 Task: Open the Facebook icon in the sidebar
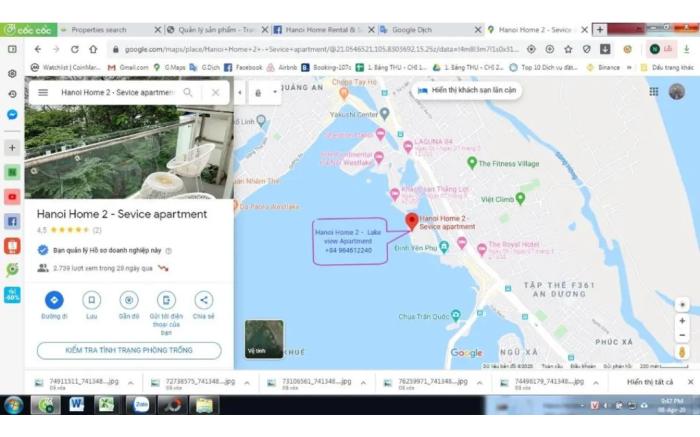point(12,221)
